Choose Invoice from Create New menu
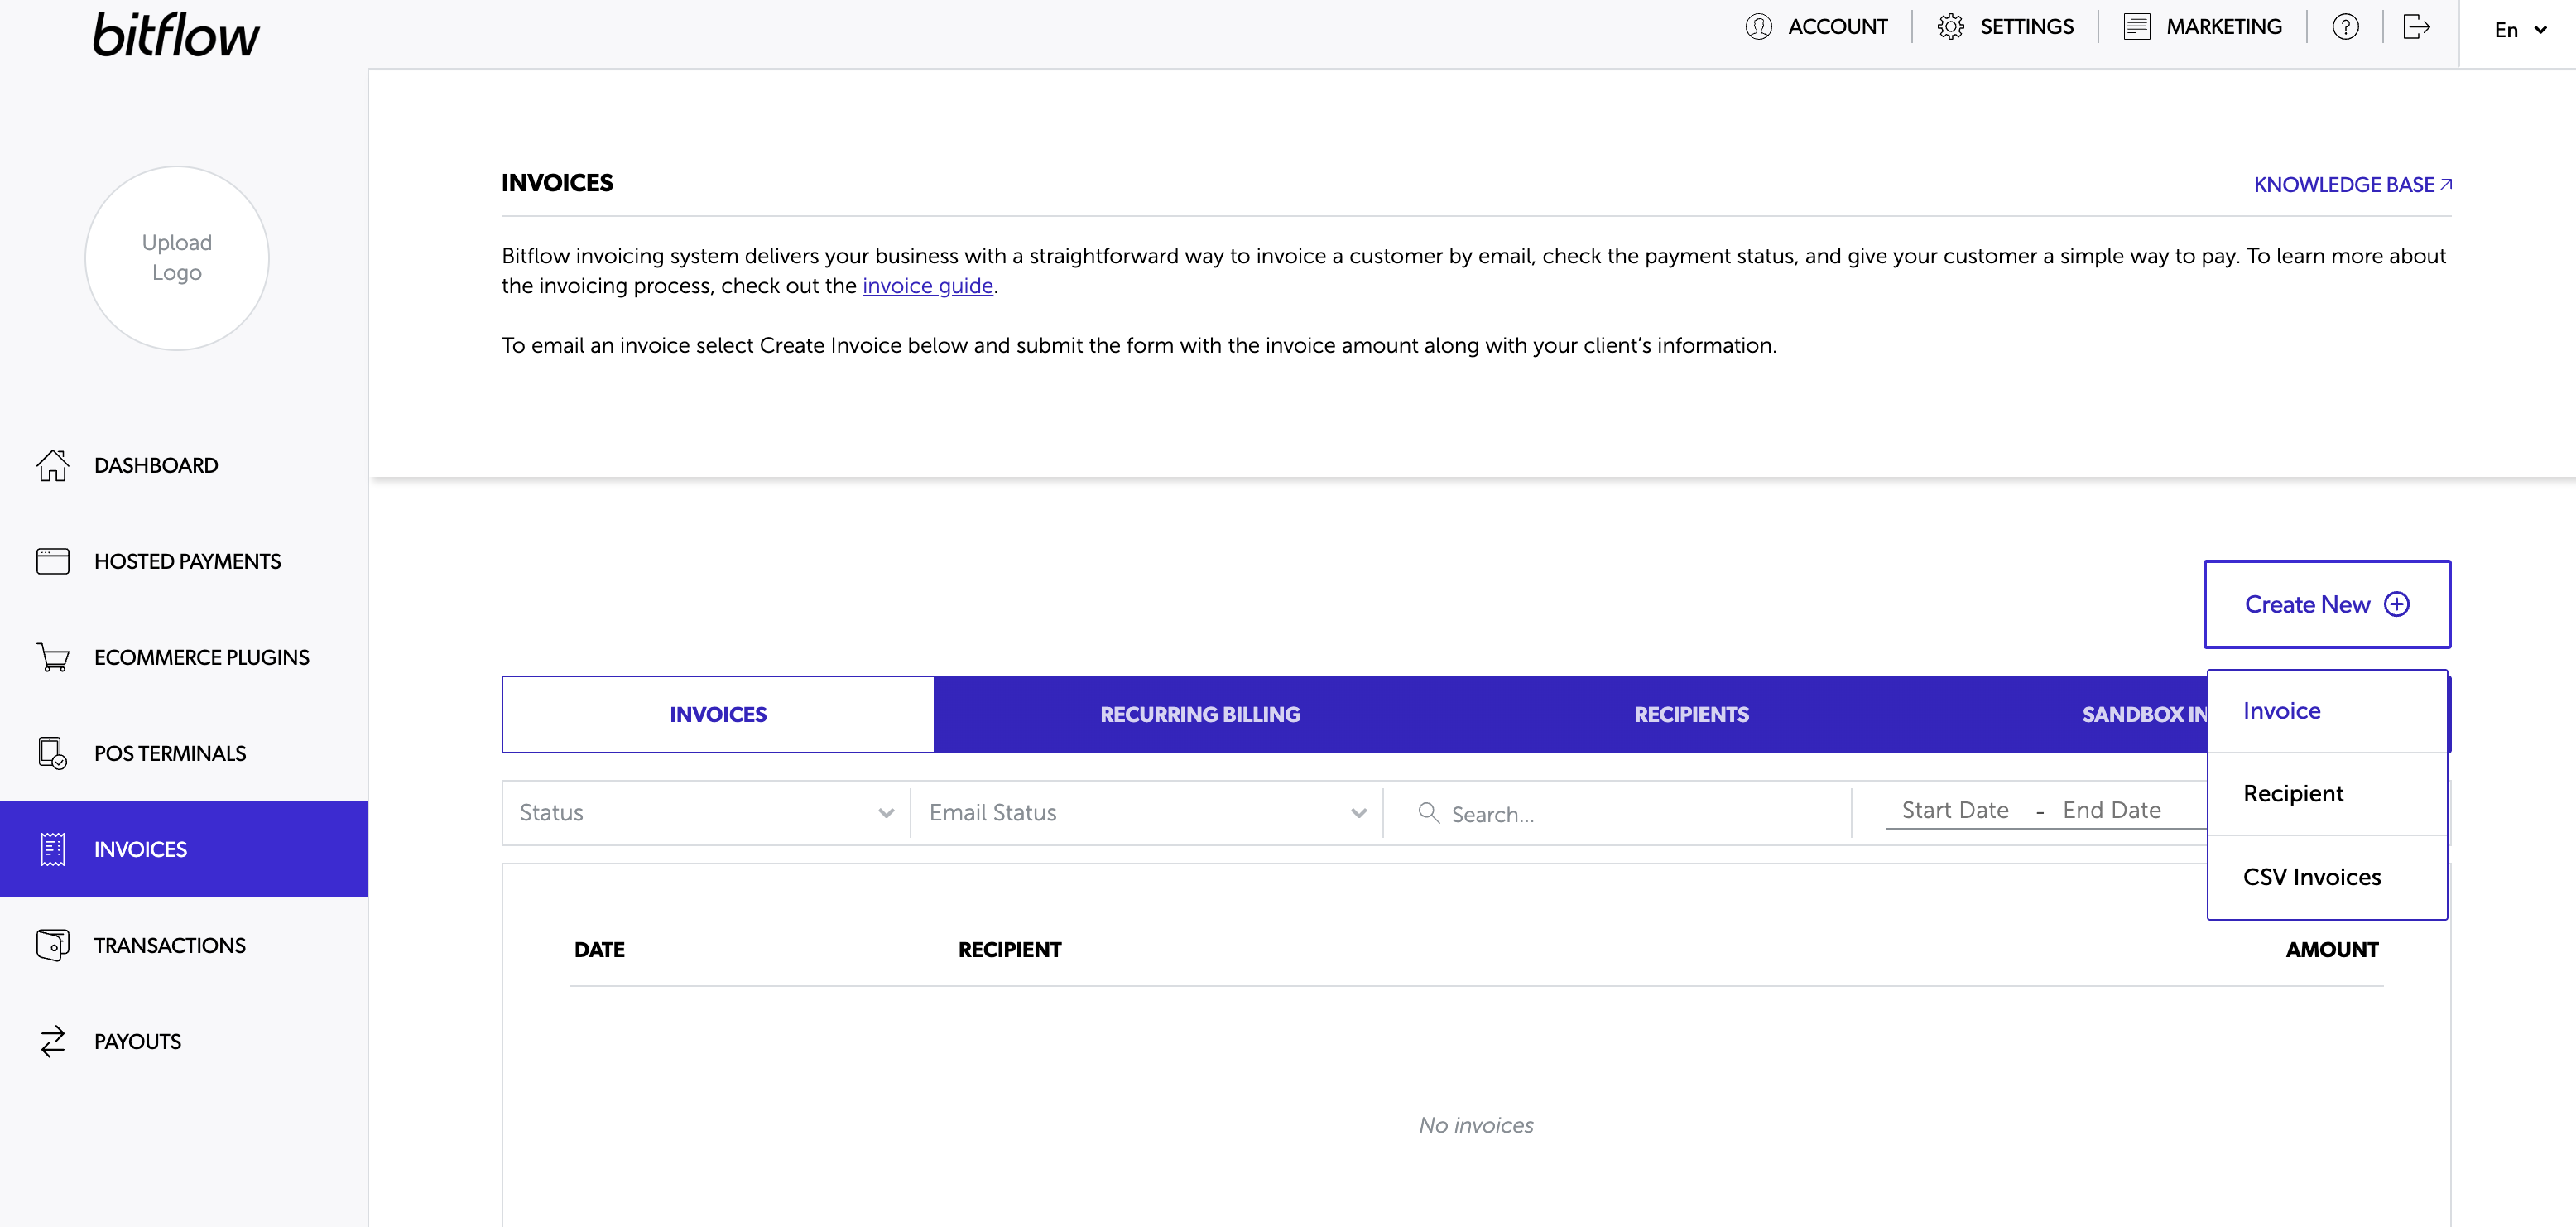Viewport: 2576px width, 1227px height. pos(2282,710)
